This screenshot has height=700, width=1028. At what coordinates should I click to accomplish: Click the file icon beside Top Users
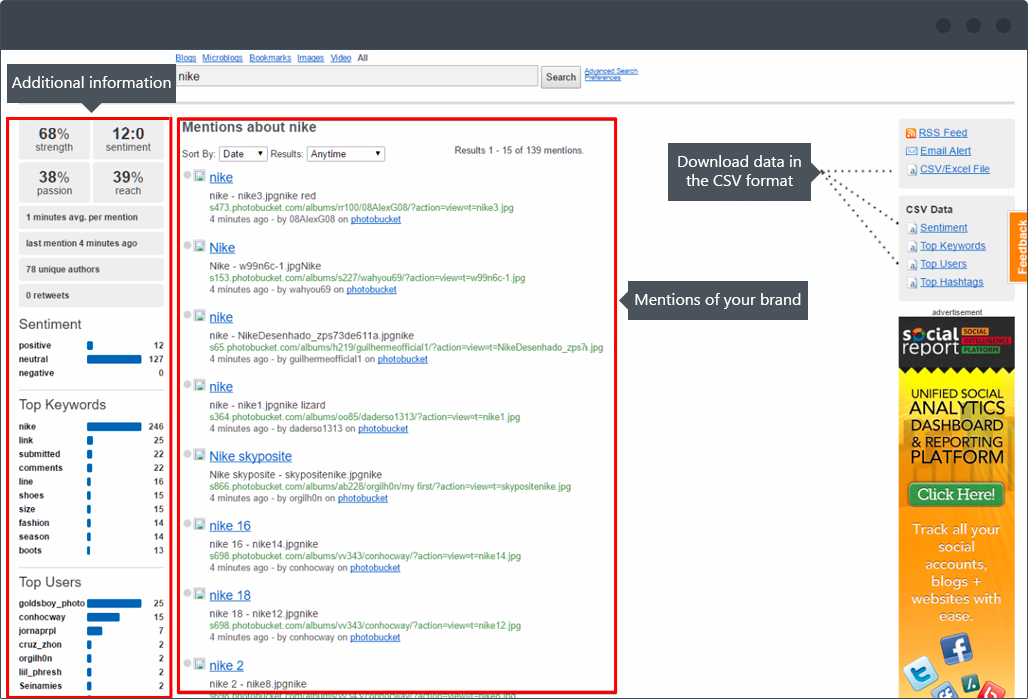point(912,265)
